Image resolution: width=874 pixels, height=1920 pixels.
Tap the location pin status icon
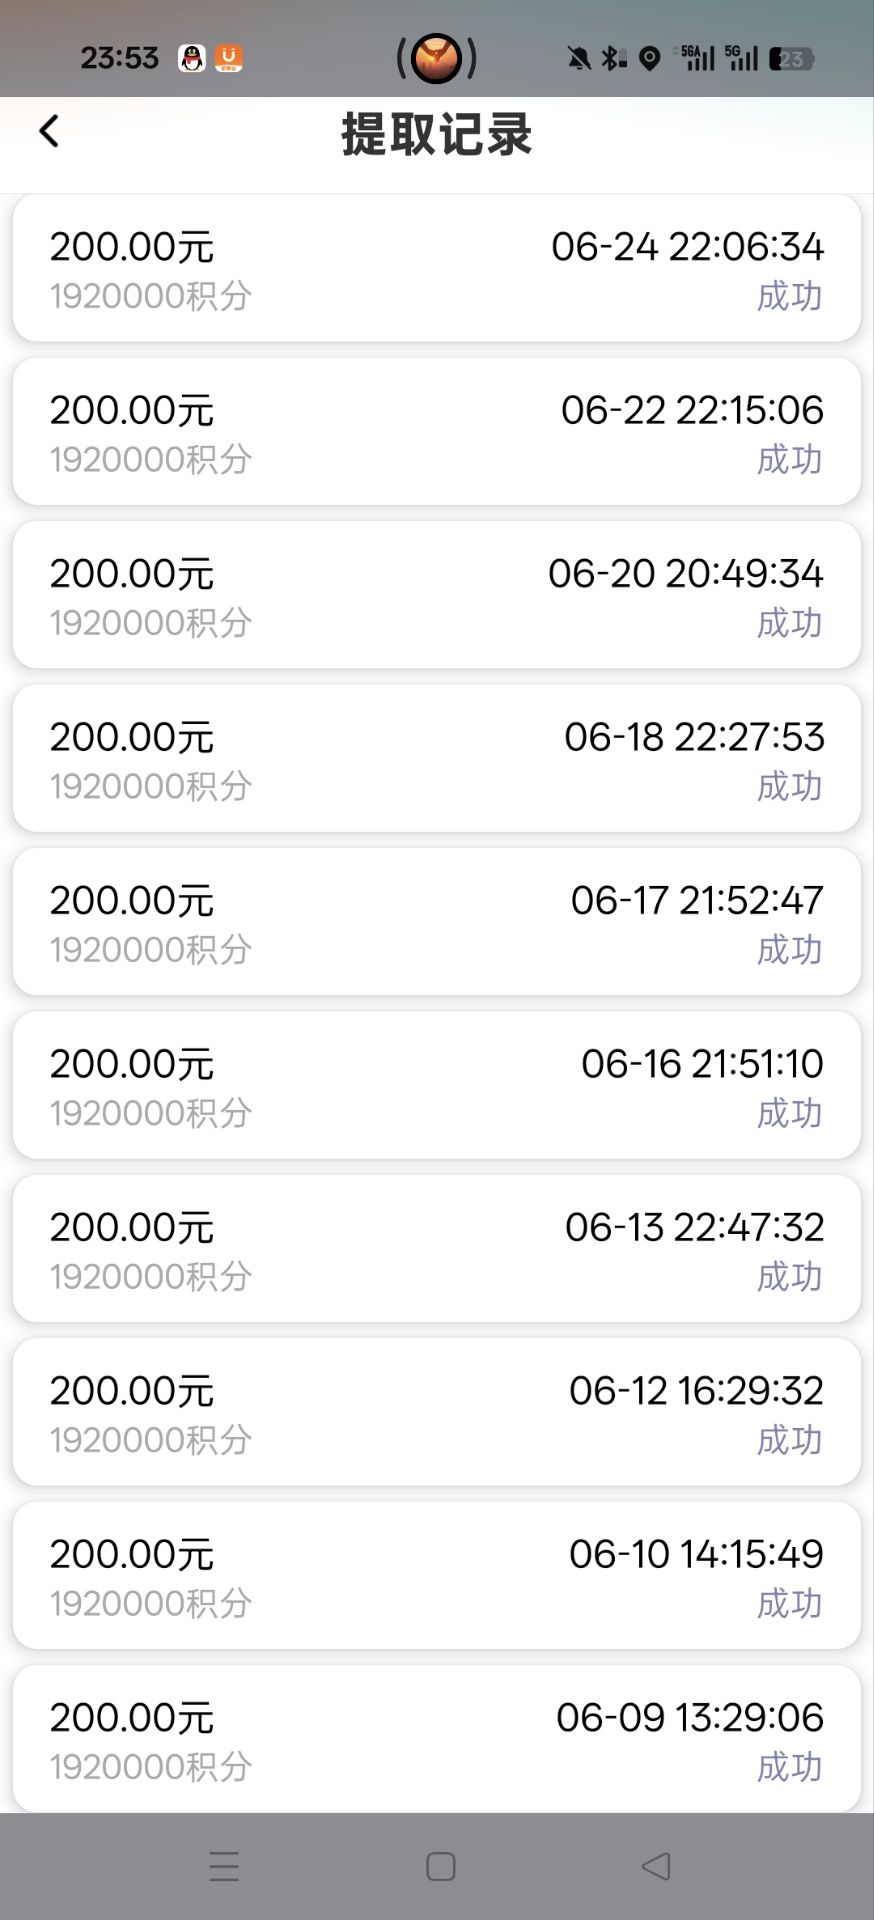point(650,59)
